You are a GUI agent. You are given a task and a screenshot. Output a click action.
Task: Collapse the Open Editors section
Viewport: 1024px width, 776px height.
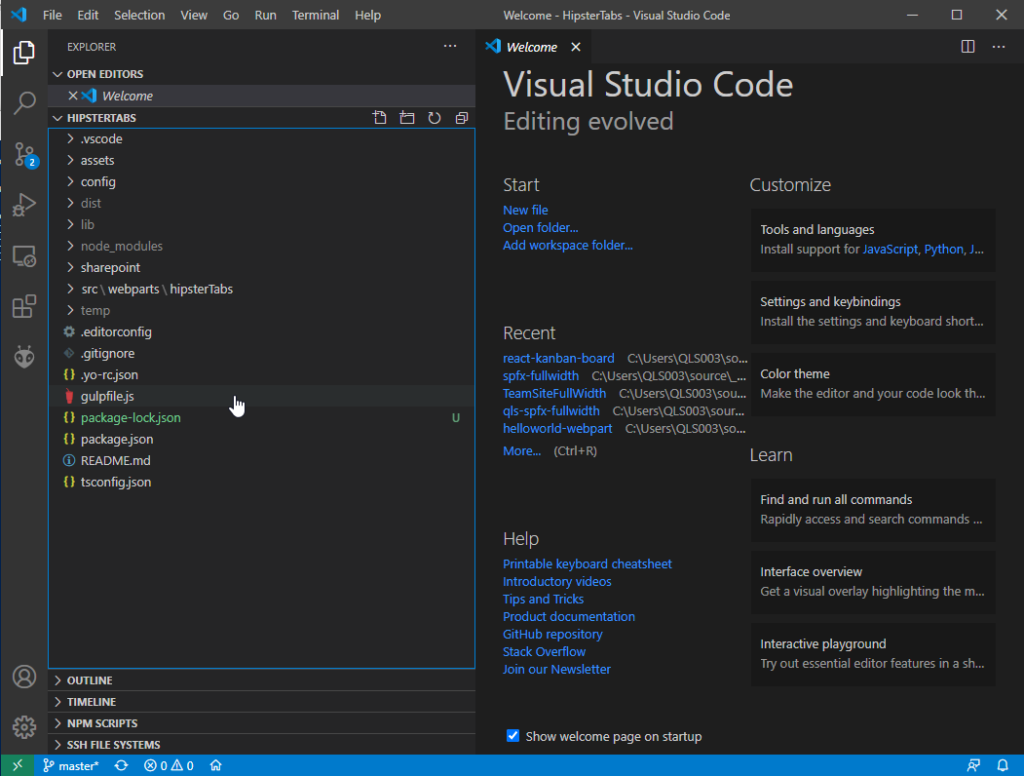(57, 74)
